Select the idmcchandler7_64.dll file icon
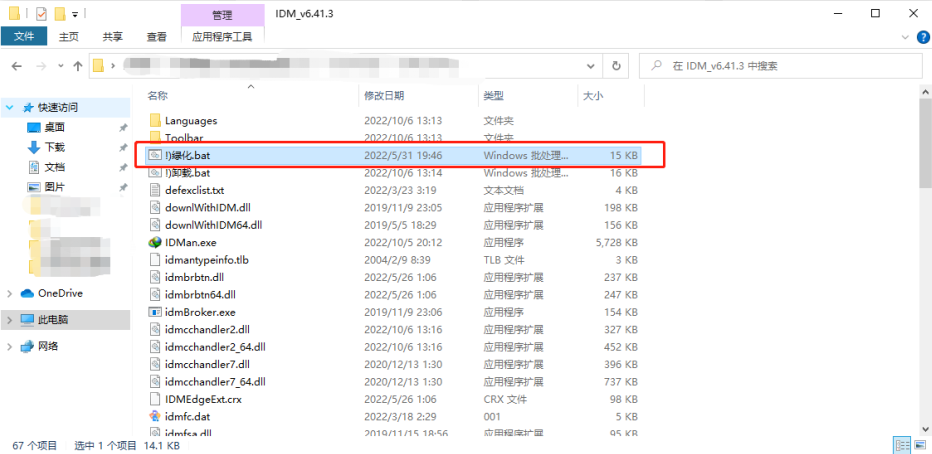Screen dimensions: 932x454 pyautogui.click(x=155, y=382)
